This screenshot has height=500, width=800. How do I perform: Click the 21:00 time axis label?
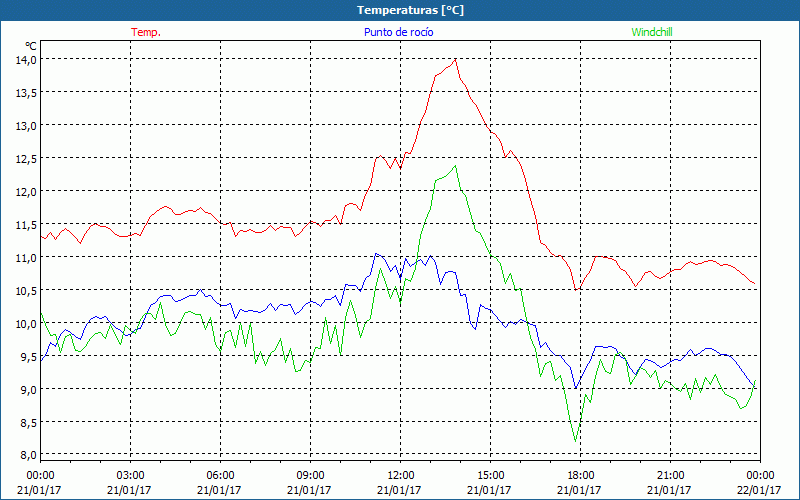(670, 475)
